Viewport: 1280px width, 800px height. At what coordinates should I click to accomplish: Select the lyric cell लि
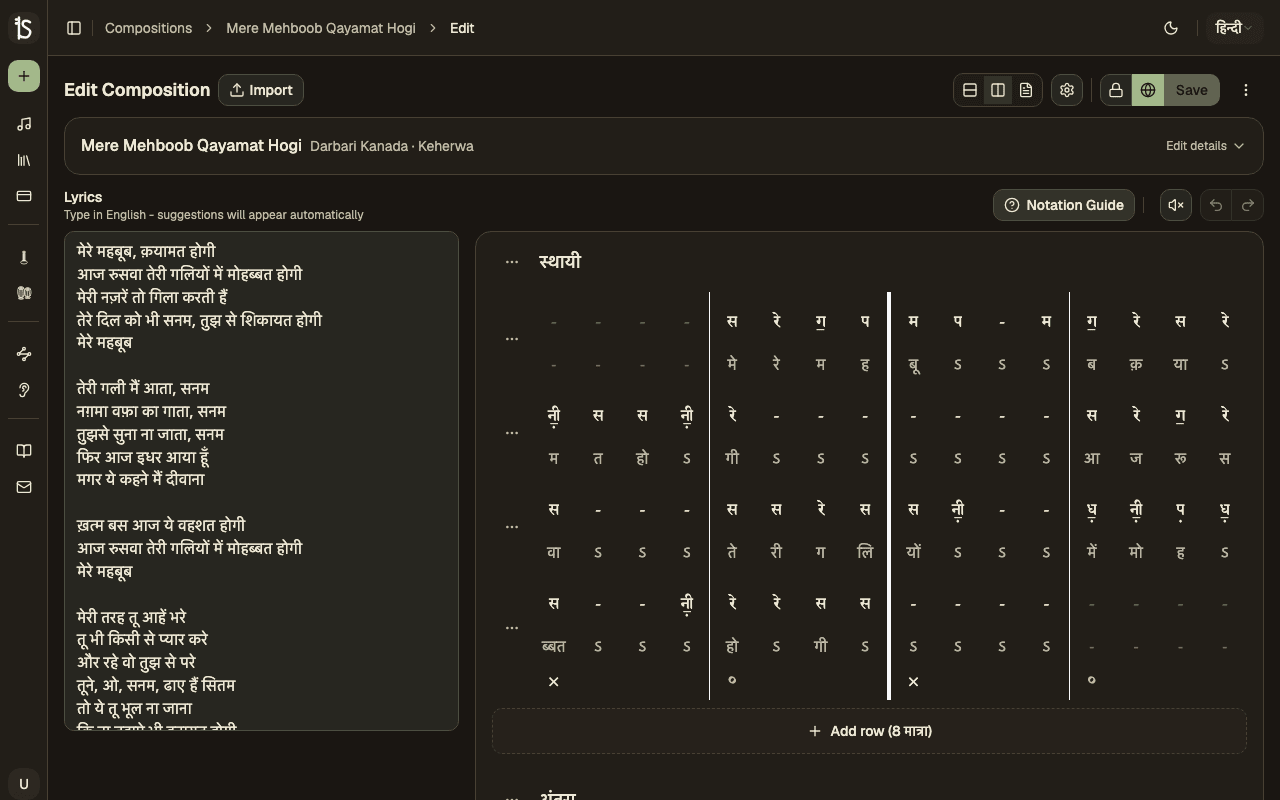coord(865,553)
